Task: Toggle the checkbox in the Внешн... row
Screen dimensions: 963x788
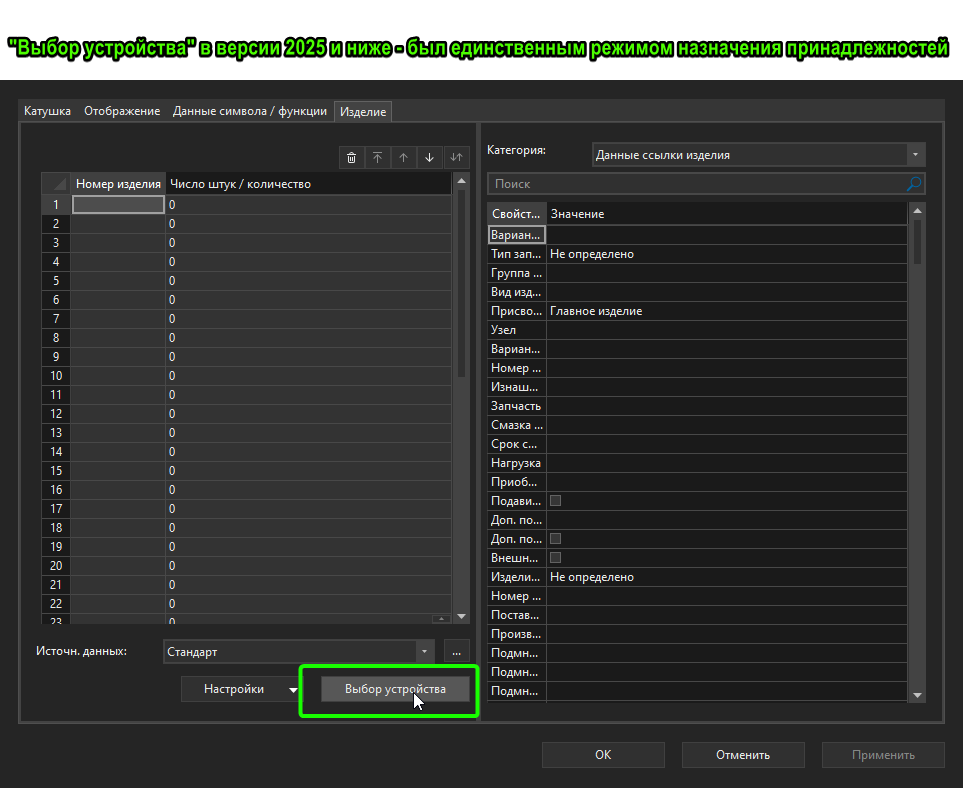Action: coord(555,558)
